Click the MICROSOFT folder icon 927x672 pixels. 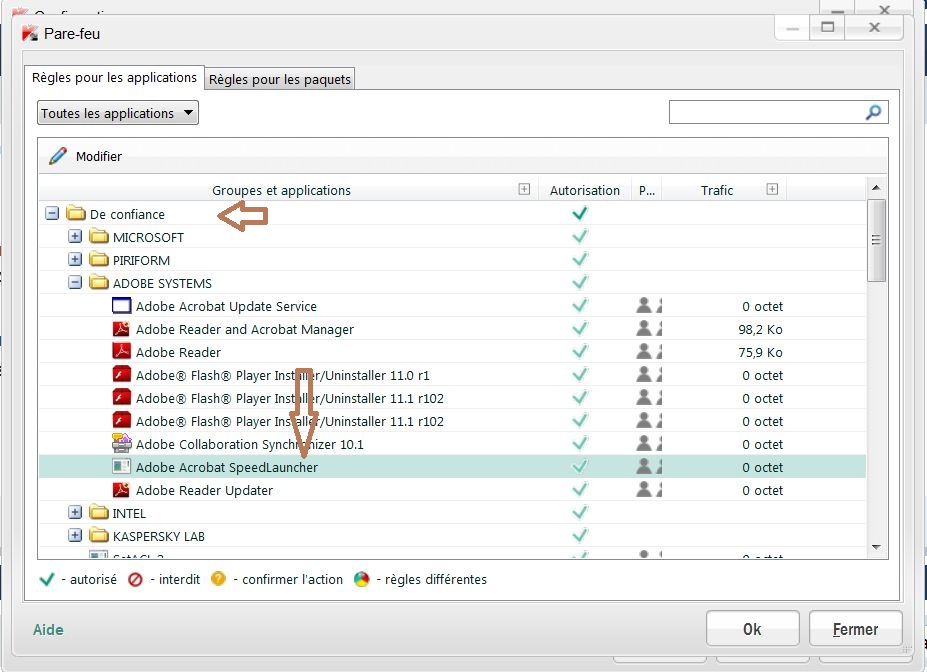99,236
